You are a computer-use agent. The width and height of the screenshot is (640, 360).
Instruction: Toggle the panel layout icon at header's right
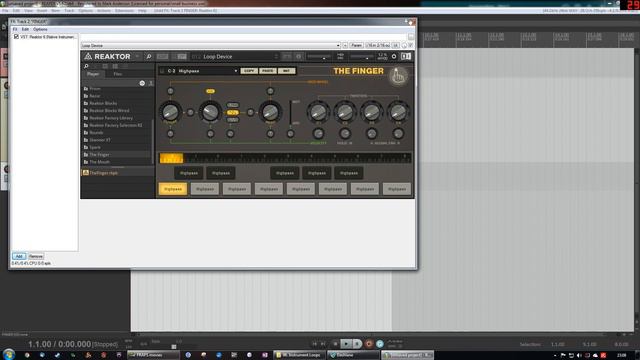point(406,56)
